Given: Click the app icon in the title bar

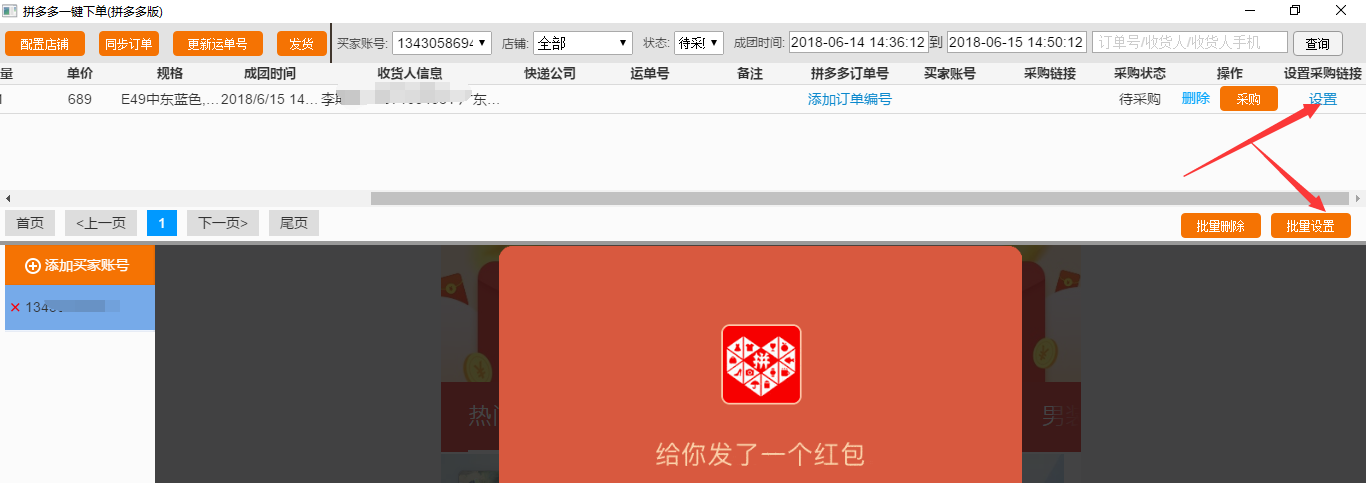Looking at the screenshot, I should tap(8, 10).
